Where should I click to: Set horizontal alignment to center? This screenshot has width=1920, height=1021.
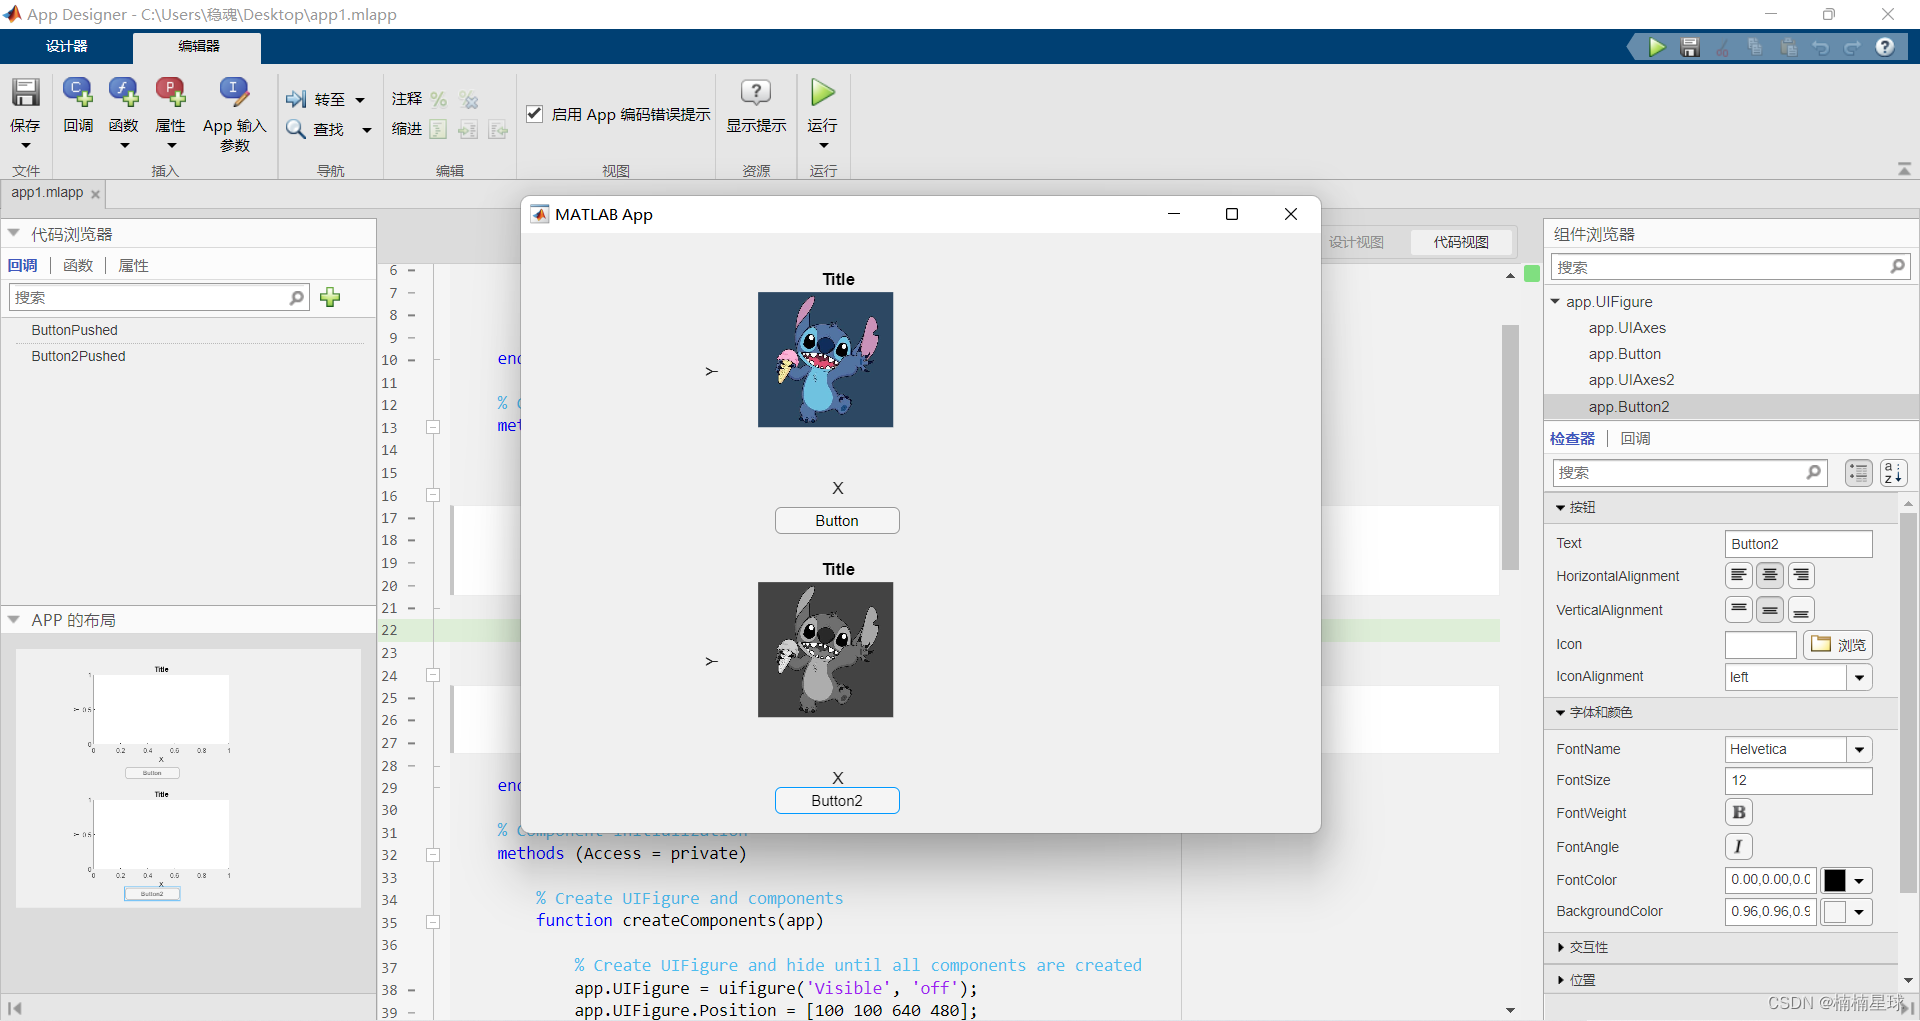coord(1770,575)
